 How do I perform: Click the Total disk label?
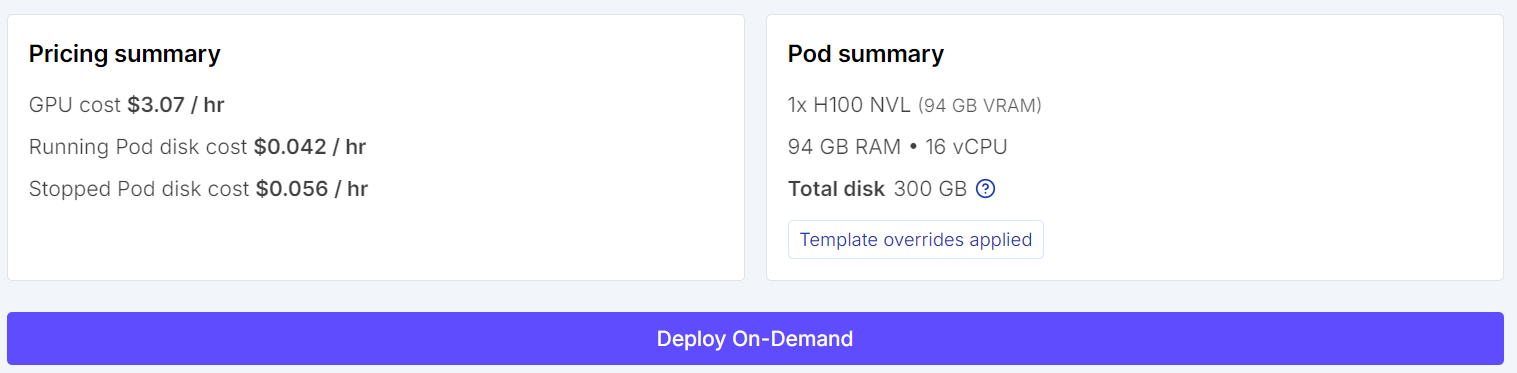coord(837,188)
